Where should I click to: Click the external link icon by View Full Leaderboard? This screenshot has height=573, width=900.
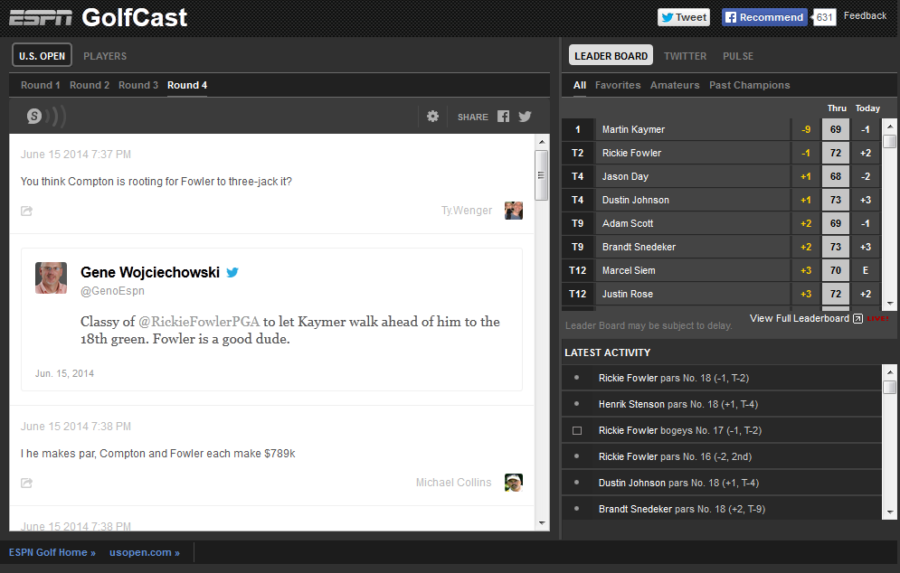[x=858, y=319]
